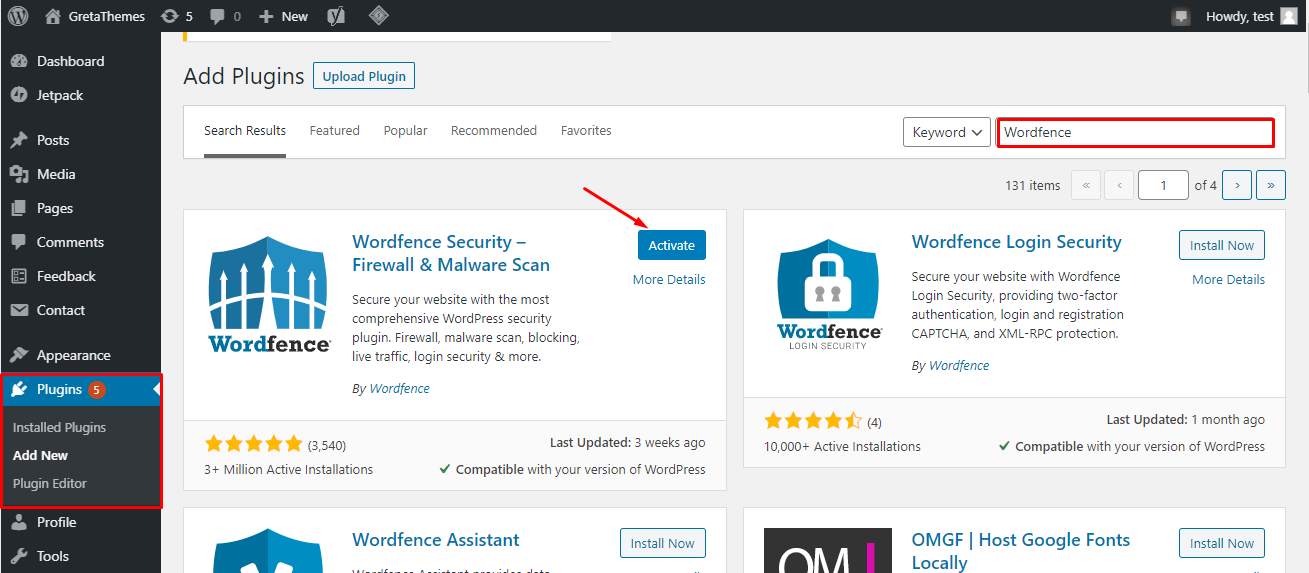1309x573 pixels.
Task: Click the WordPress logo in admin bar
Action: pos(18,16)
